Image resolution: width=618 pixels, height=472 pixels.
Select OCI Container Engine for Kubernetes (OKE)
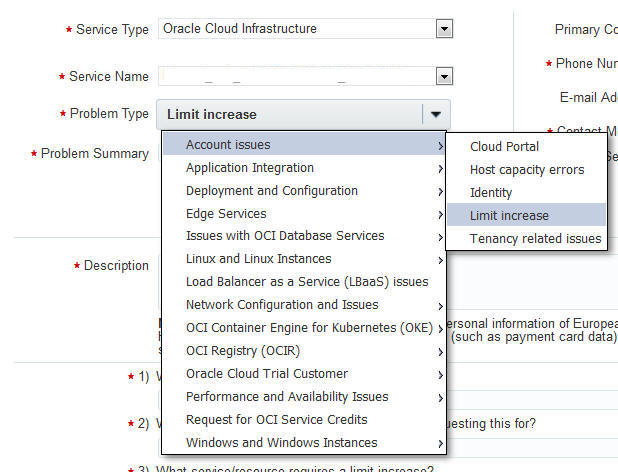click(x=304, y=328)
